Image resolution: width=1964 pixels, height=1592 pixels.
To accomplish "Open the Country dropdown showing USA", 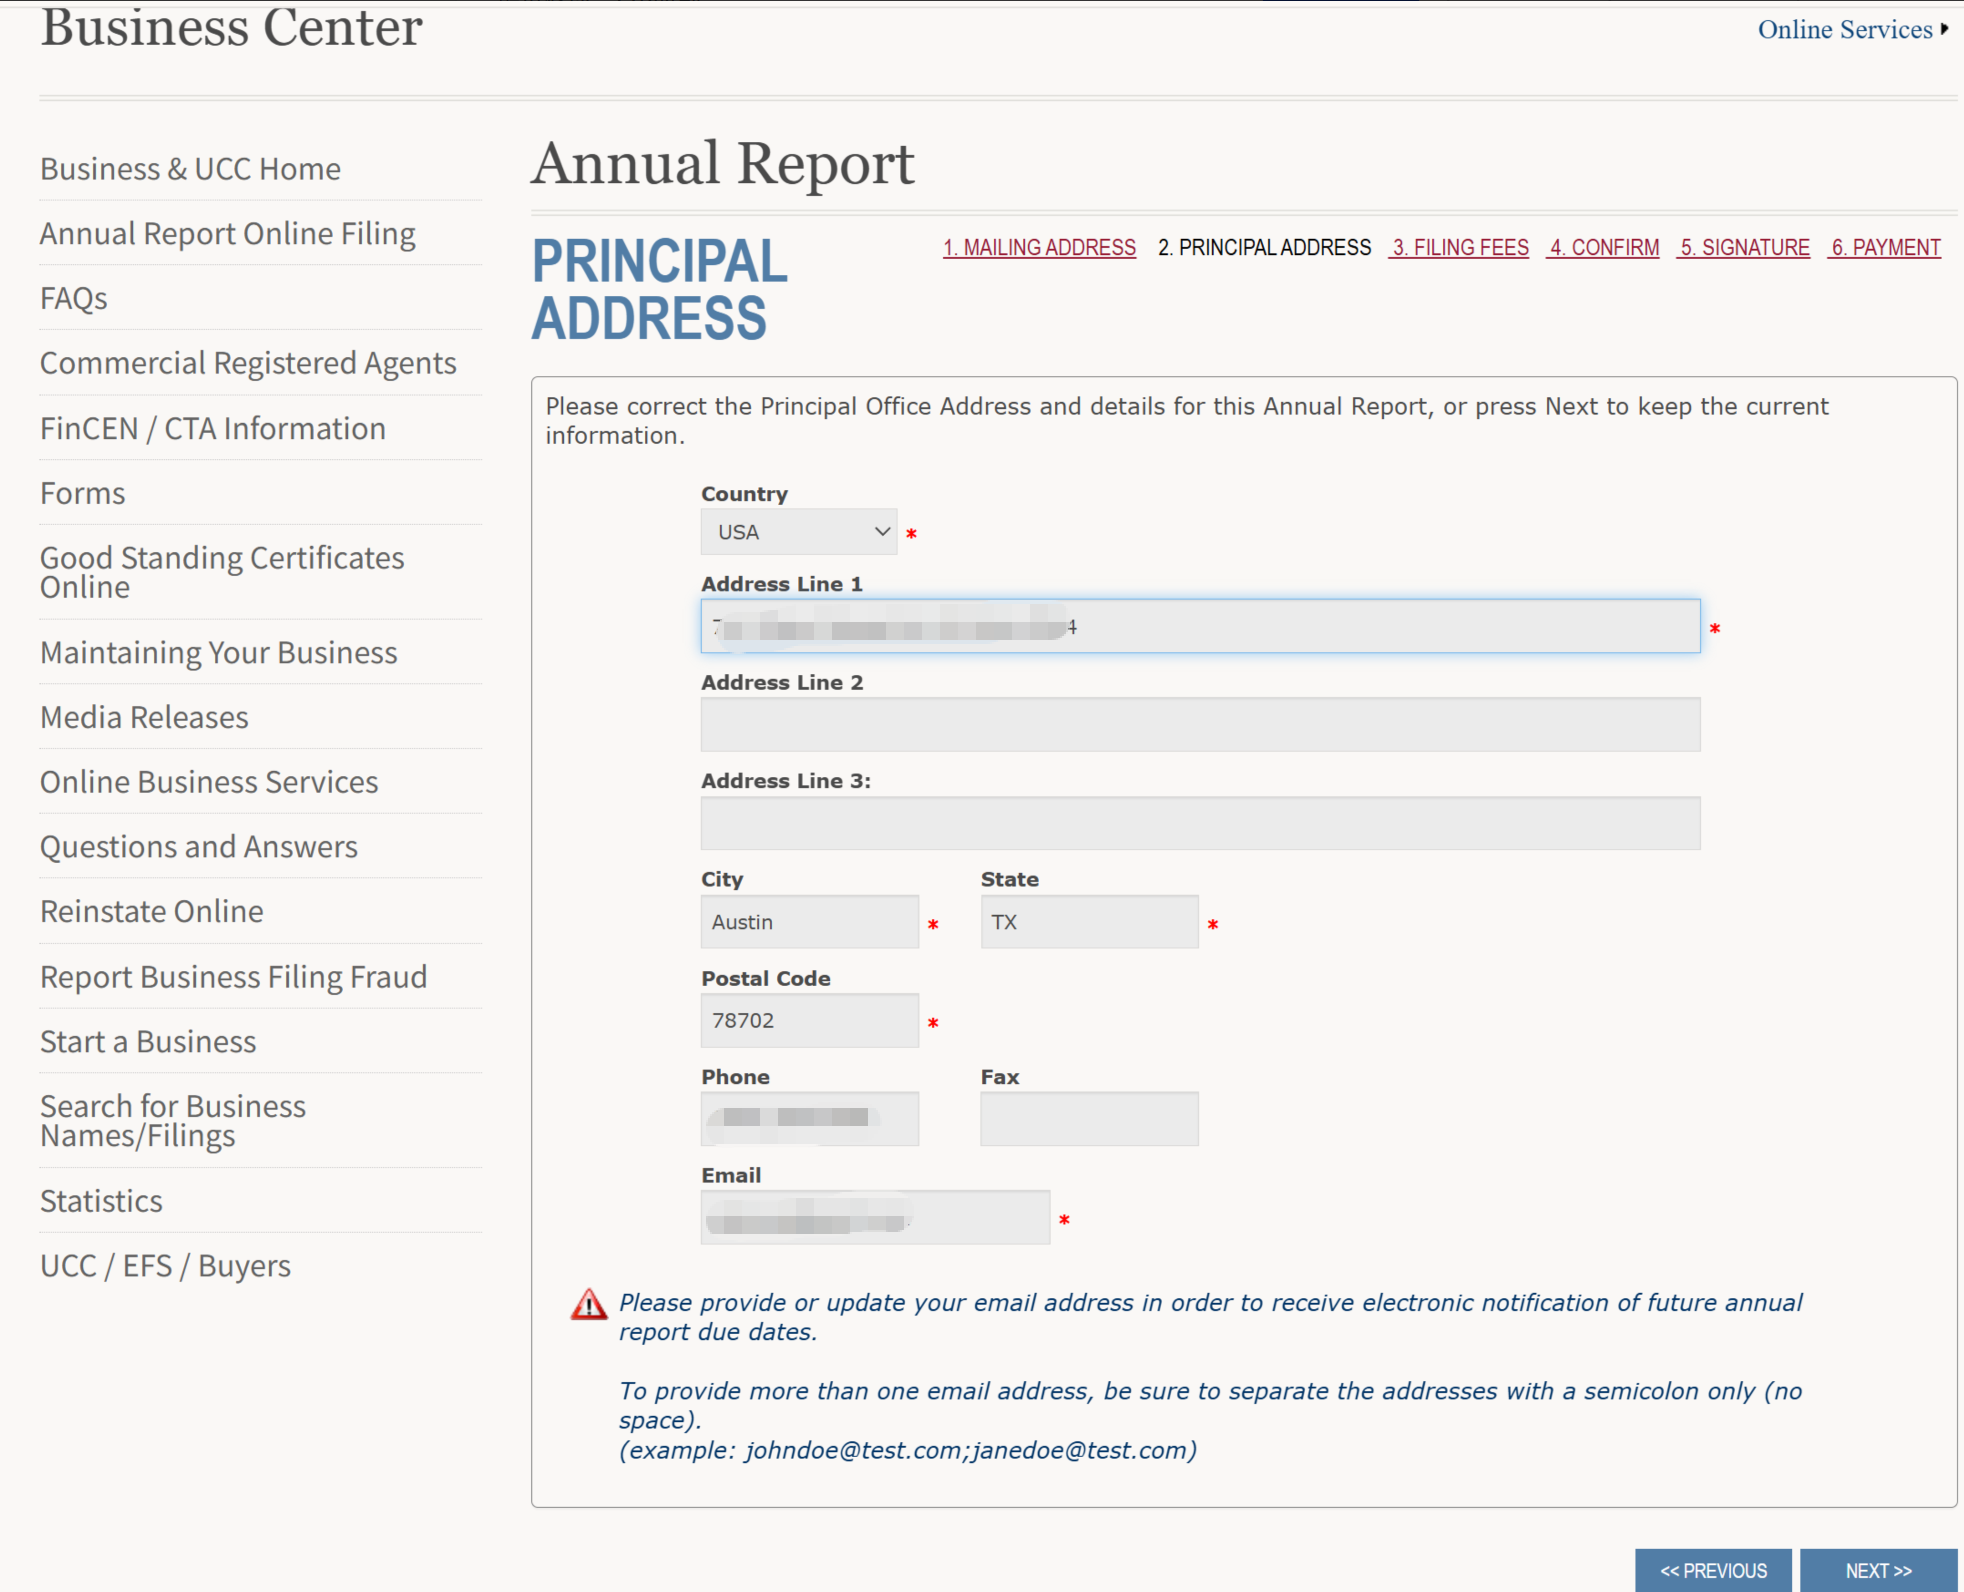I will tap(798, 532).
